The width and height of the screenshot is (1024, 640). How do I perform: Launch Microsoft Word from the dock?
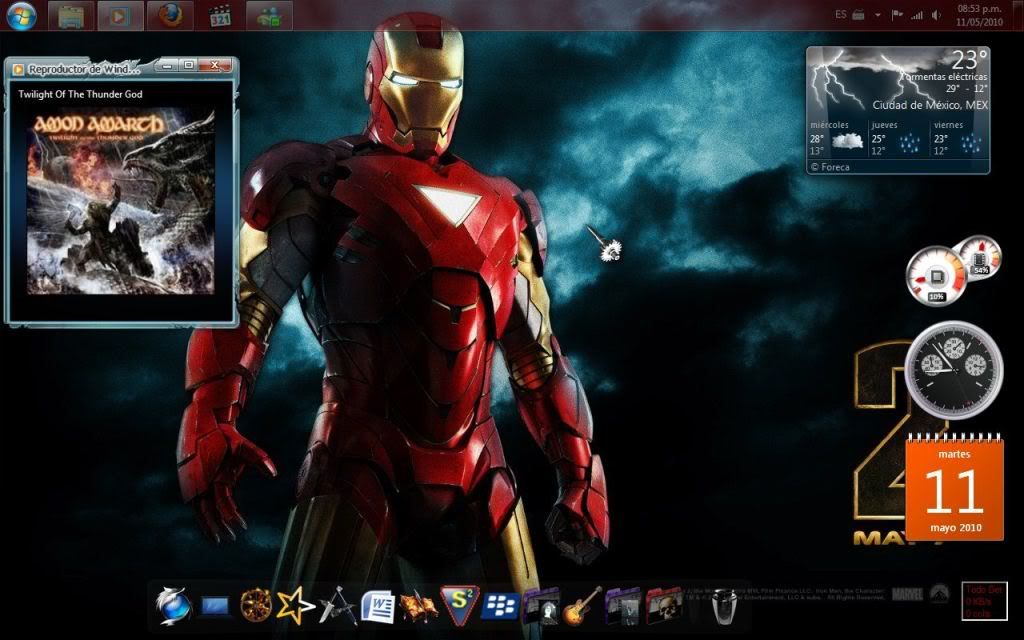click(378, 606)
